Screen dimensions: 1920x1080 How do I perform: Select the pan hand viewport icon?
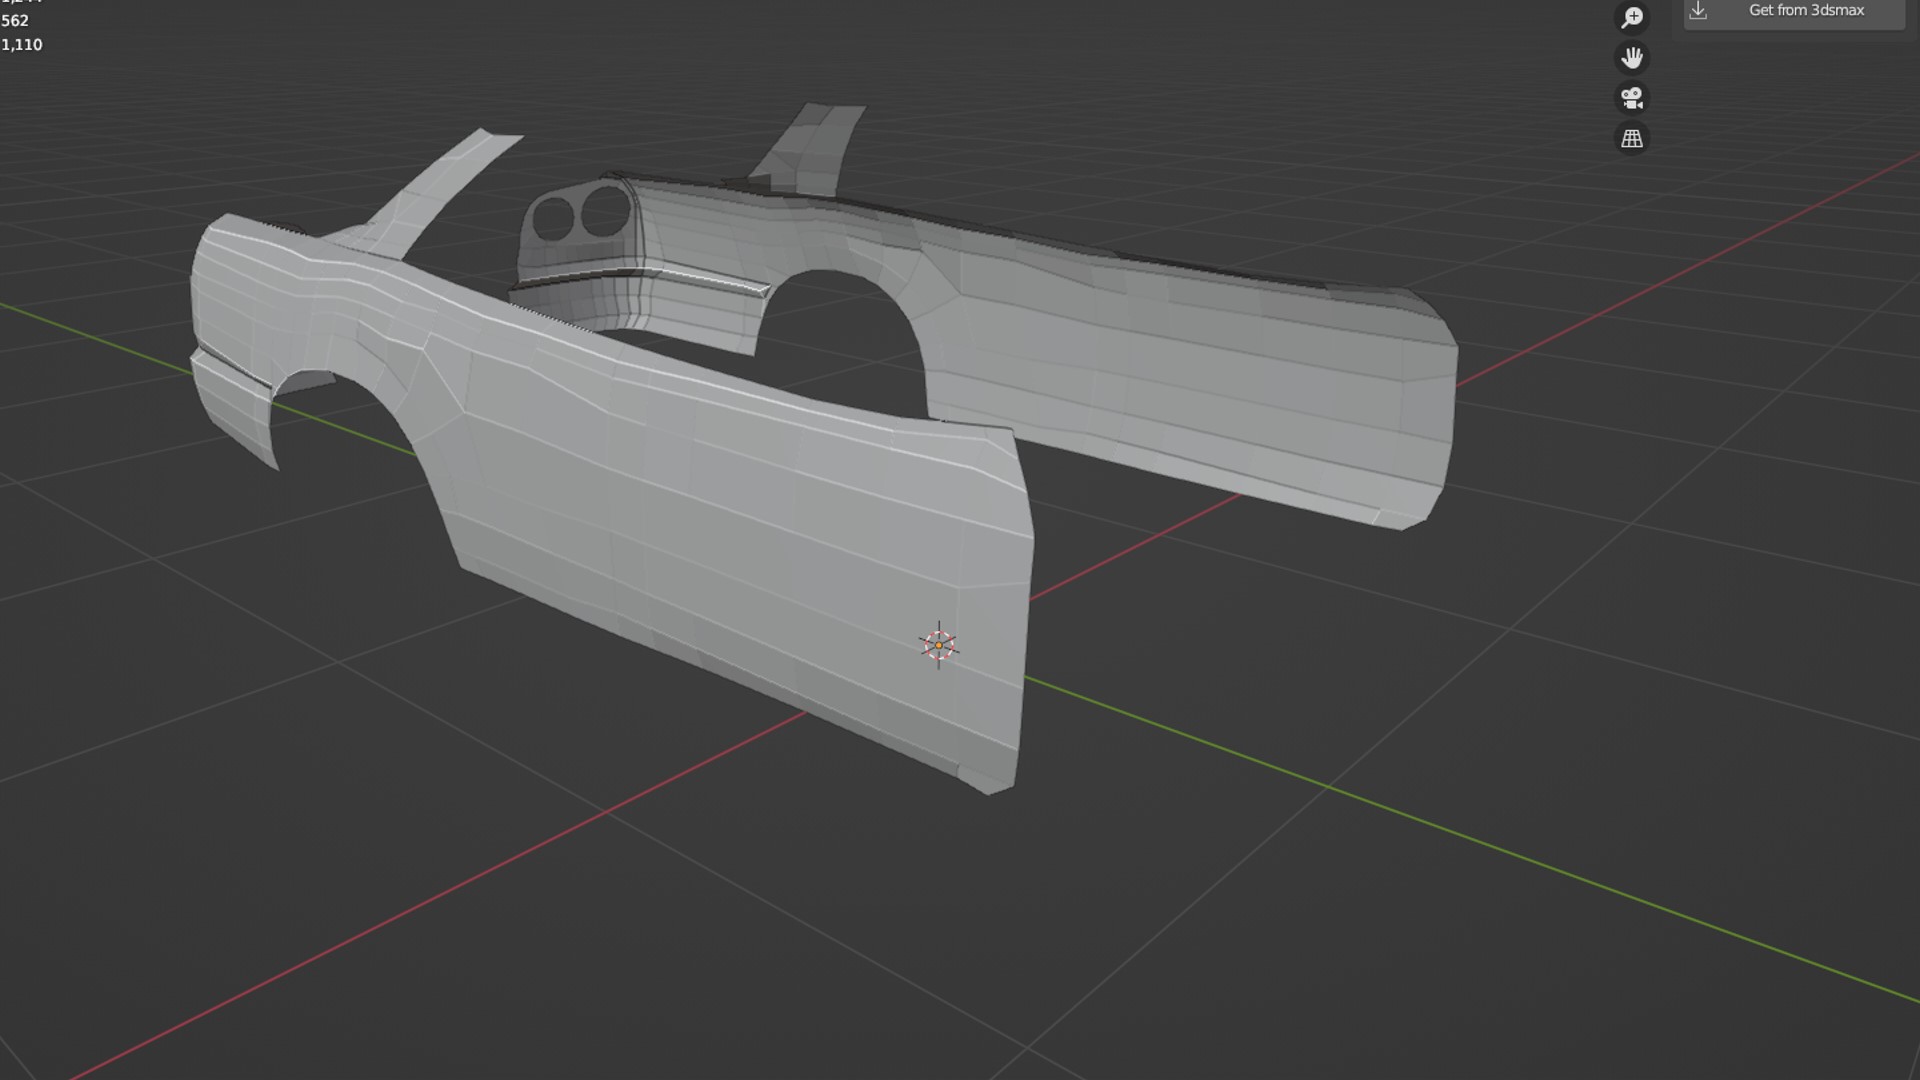[x=1632, y=58]
